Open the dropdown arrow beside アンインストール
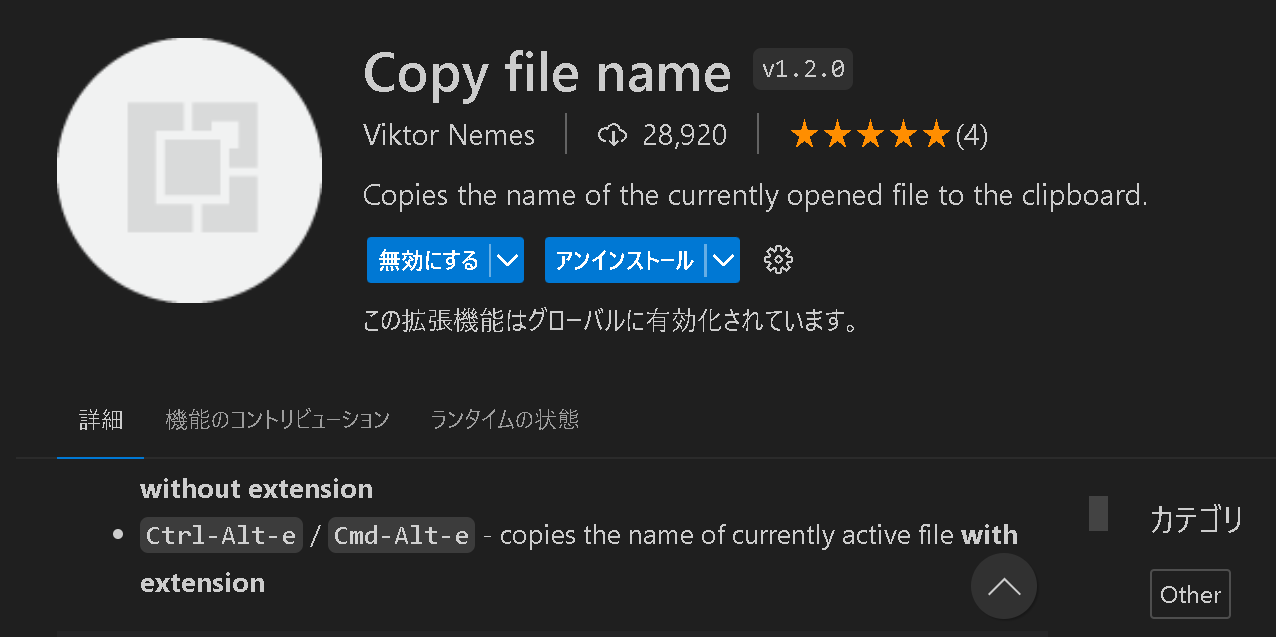The width and height of the screenshot is (1276, 637). pos(723,261)
